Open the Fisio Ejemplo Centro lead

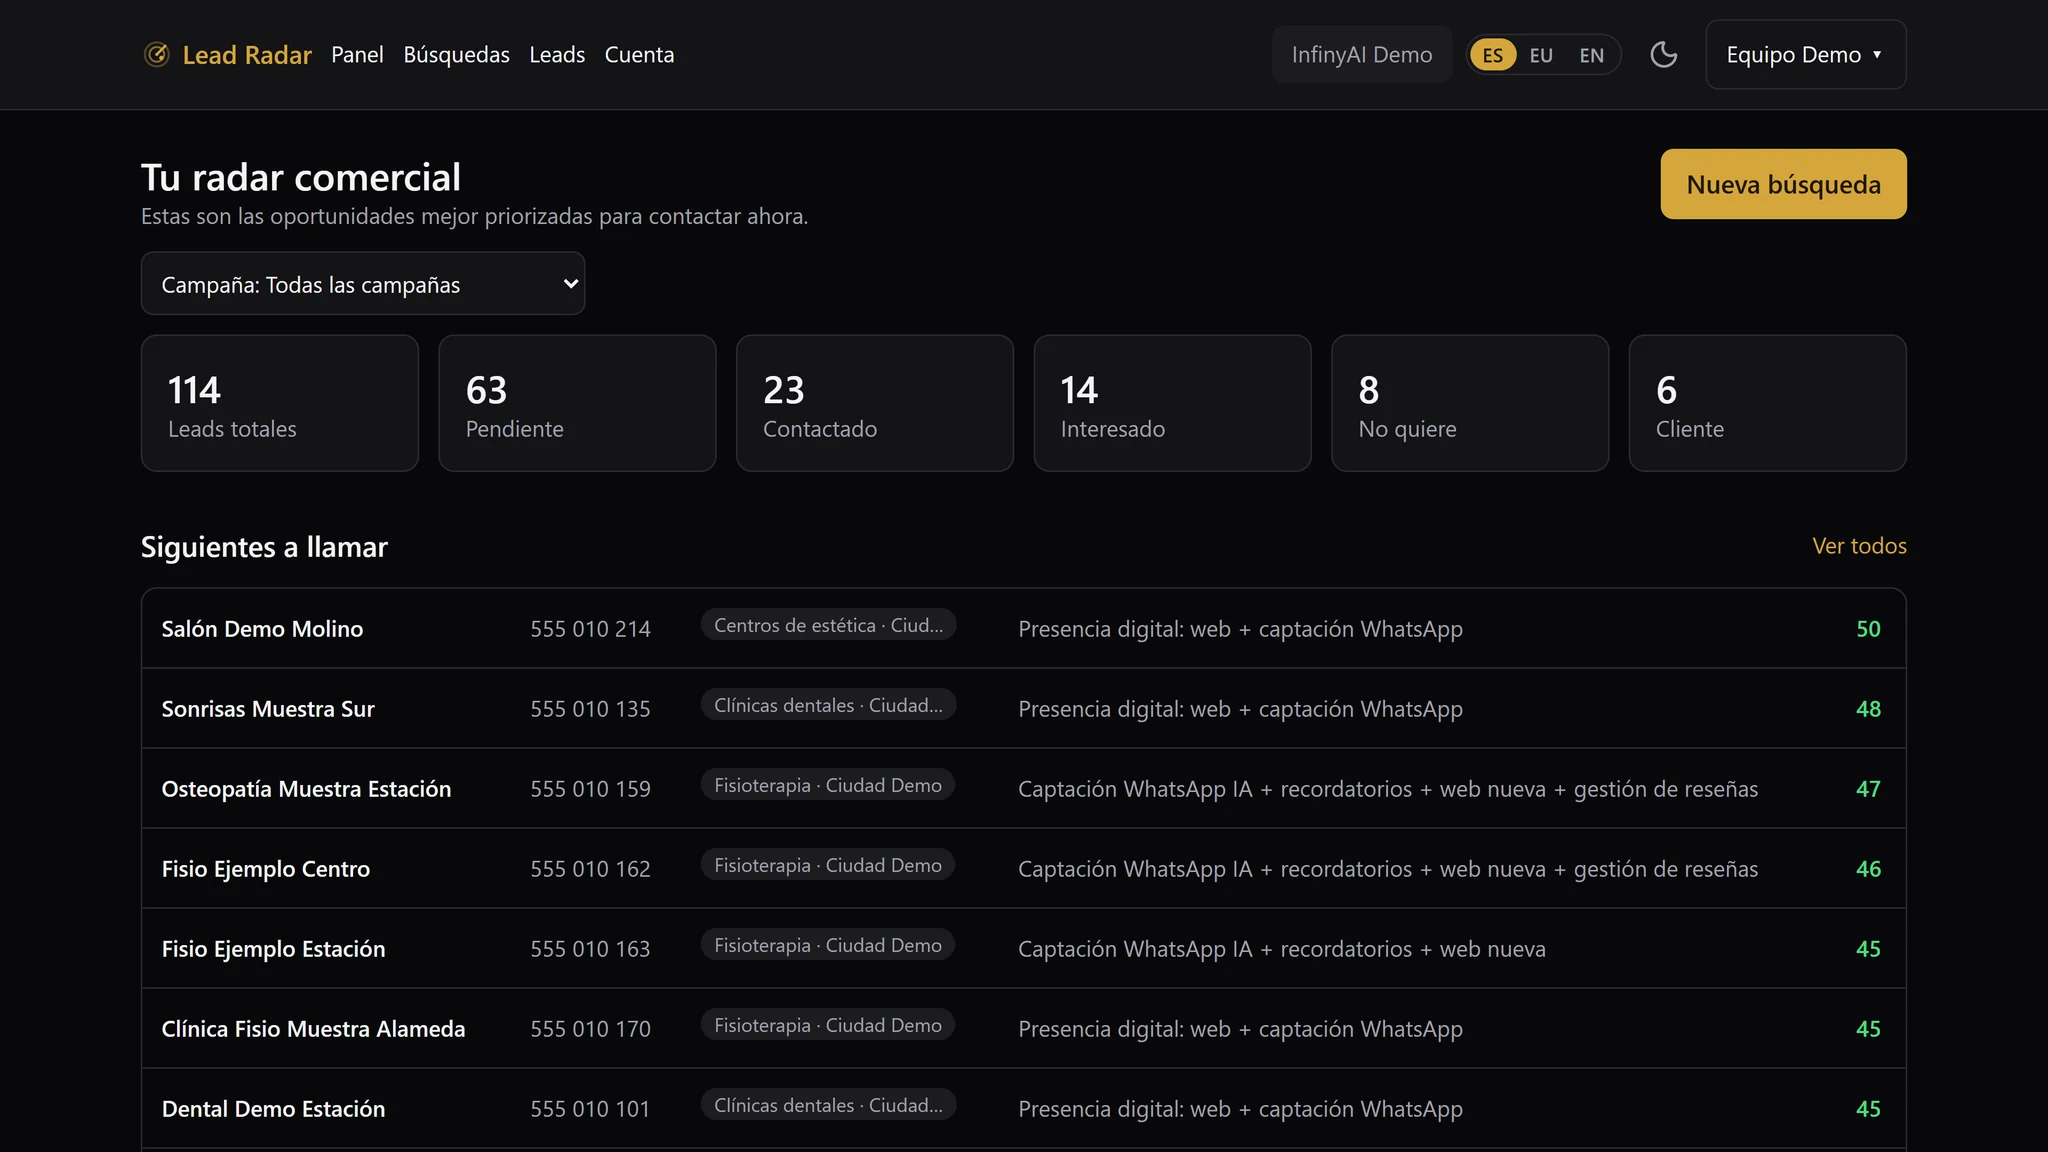pos(1024,869)
